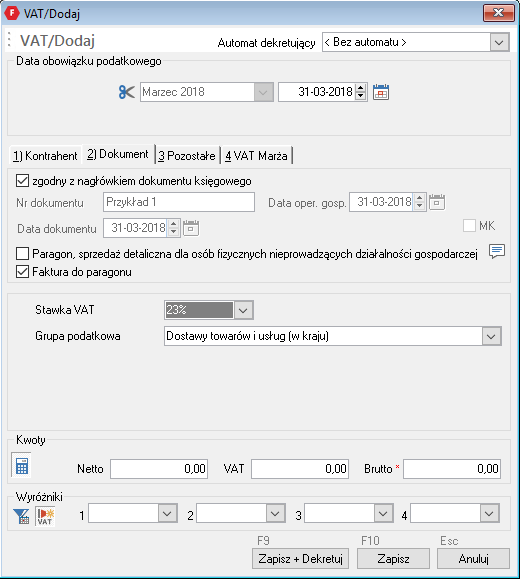Open calendar picker for tax obligation date
Screen dimensions: 520x579
click(x=381, y=92)
